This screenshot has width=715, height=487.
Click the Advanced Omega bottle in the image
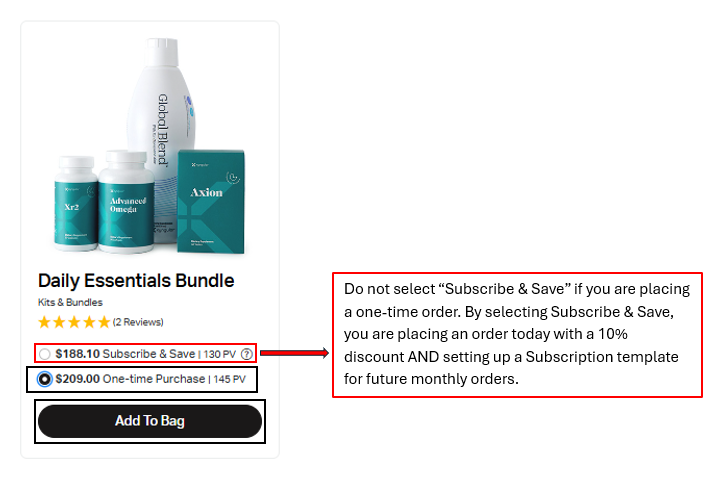click(126, 202)
